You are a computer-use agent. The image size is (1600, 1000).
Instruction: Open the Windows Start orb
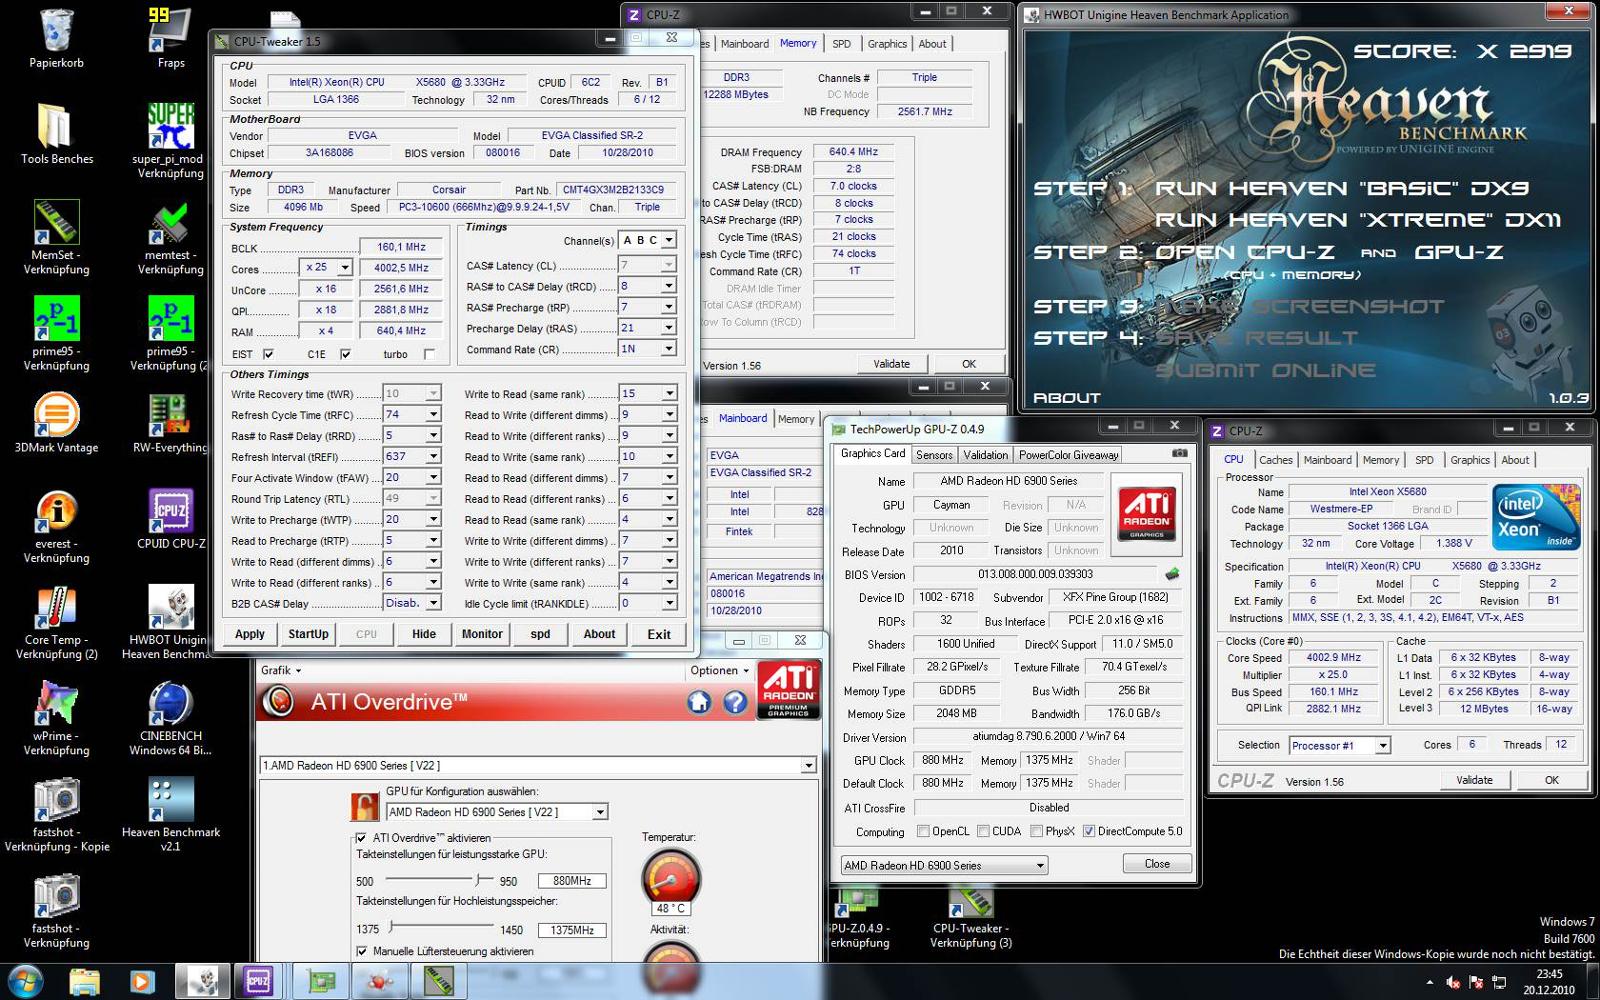[x=24, y=982]
